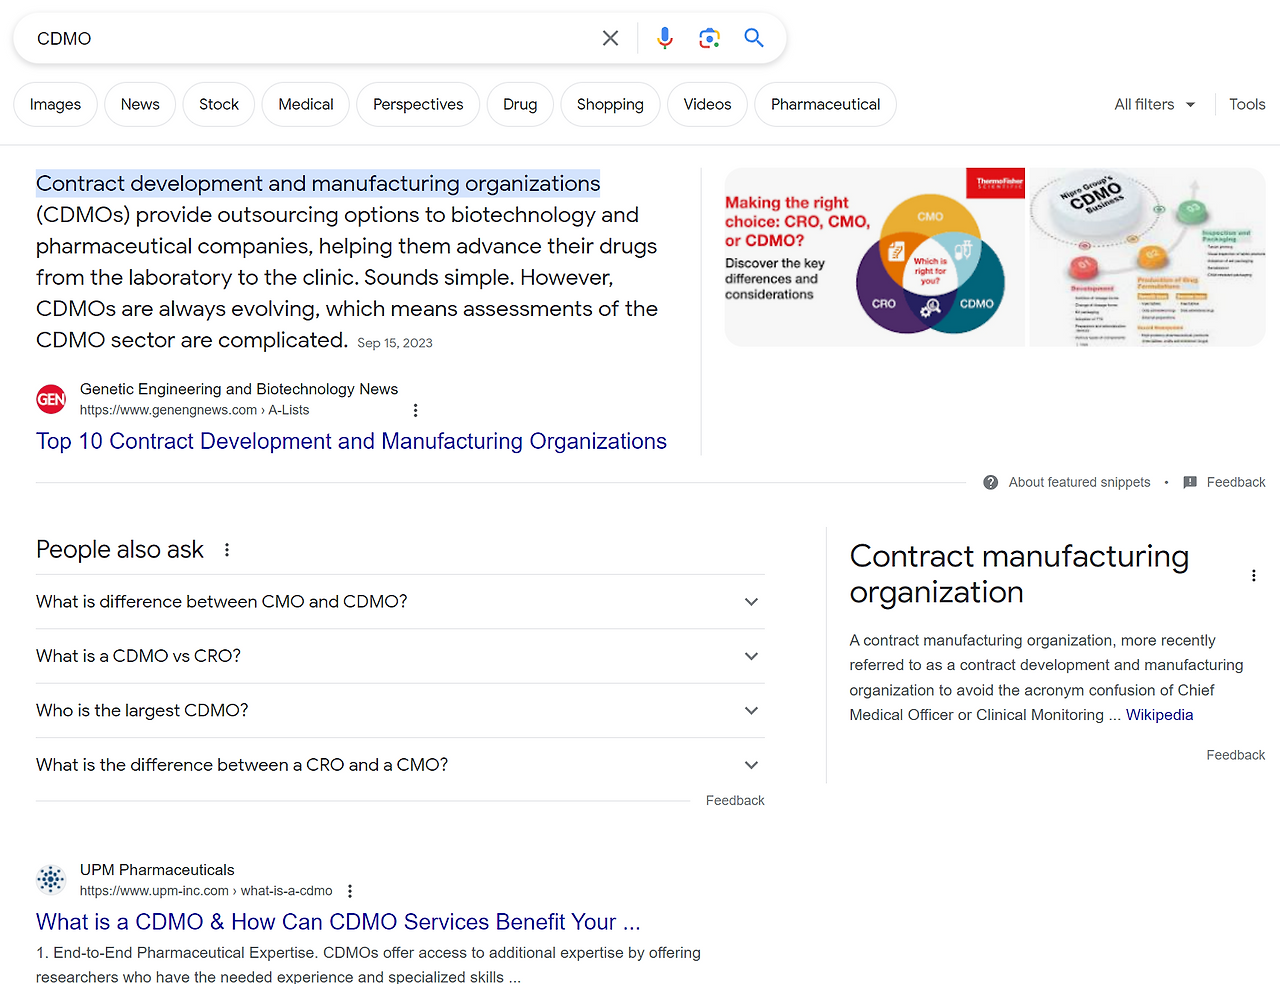Click the 'Sep 15, 2023' snippet date
The image size is (1280, 984).
point(395,343)
